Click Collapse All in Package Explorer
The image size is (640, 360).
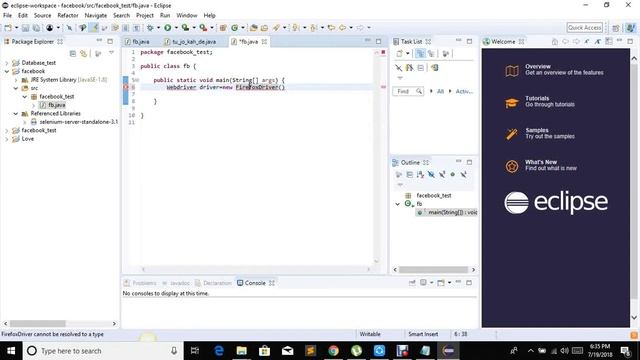(73, 53)
